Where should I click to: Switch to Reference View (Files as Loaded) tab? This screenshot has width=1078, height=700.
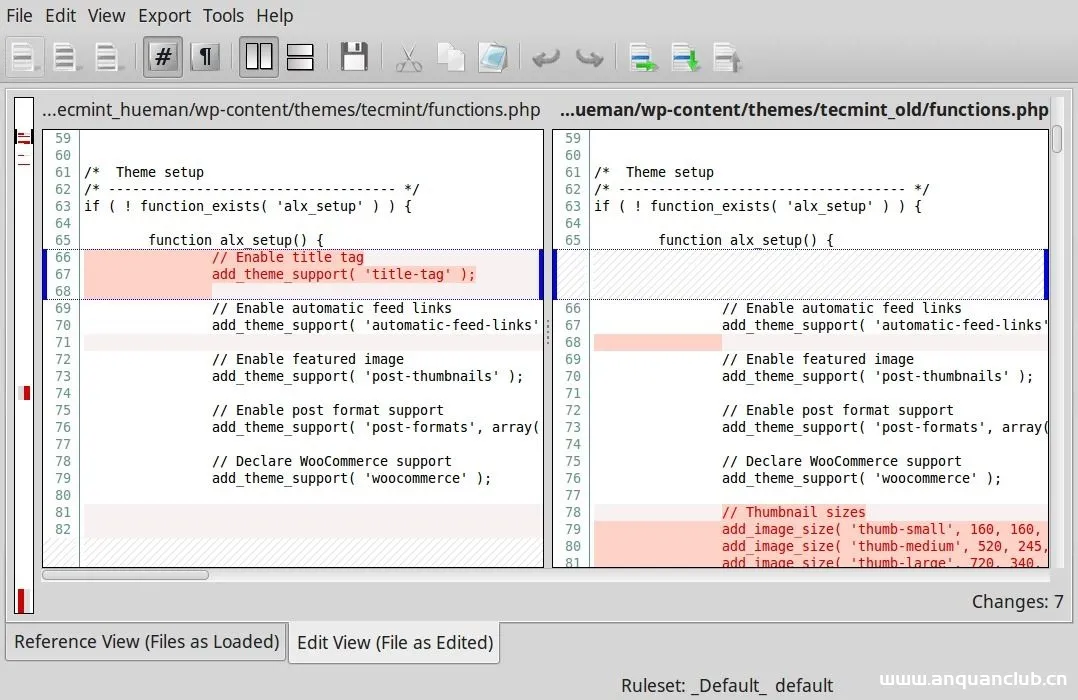point(146,642)
